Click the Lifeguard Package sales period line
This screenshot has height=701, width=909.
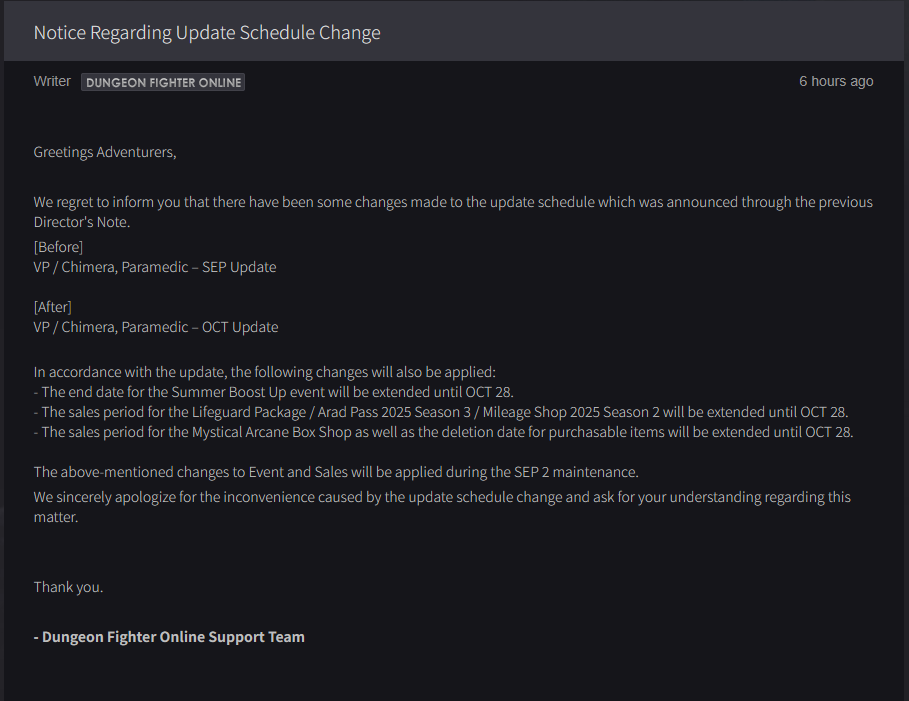point(441,412)
